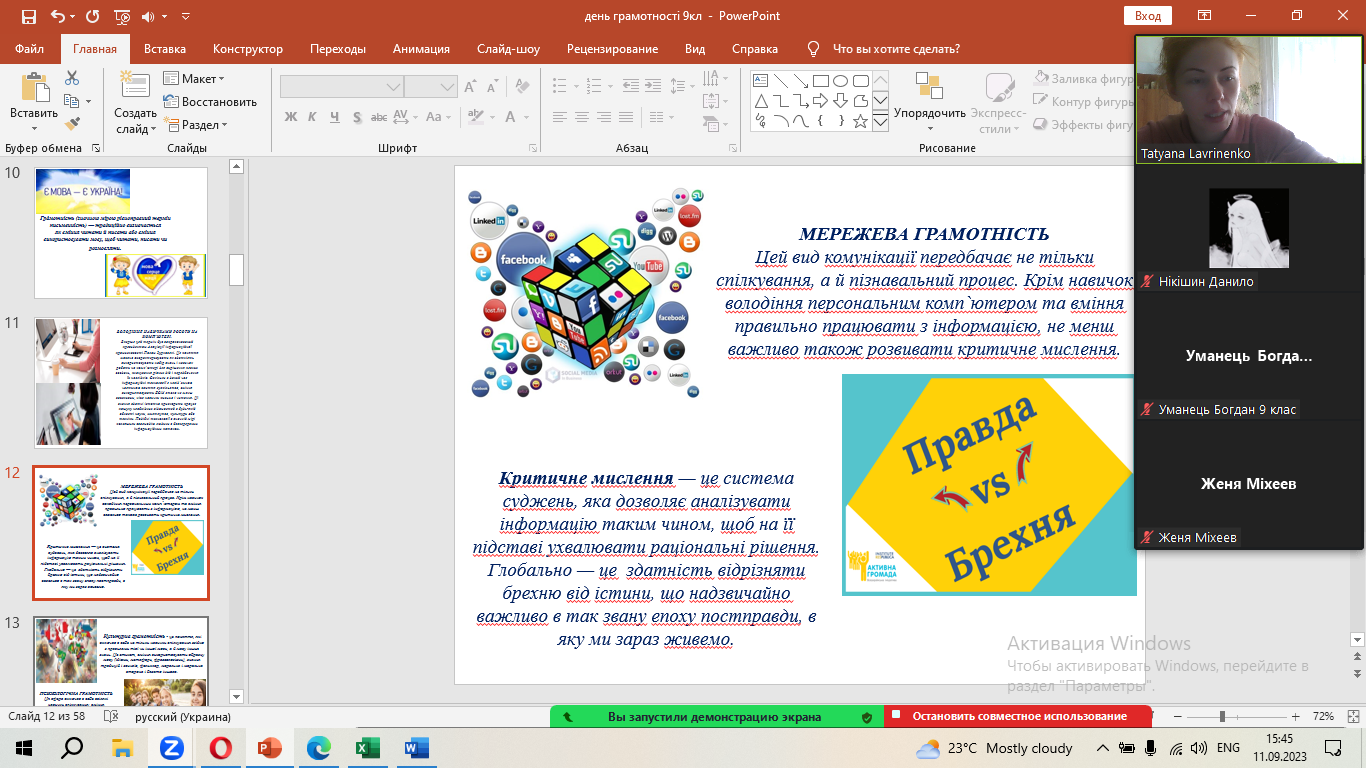Switch to the Анимация tab
Image resolution: width=1366 pixels, height=768 pixels.
(x=420, y=49)
